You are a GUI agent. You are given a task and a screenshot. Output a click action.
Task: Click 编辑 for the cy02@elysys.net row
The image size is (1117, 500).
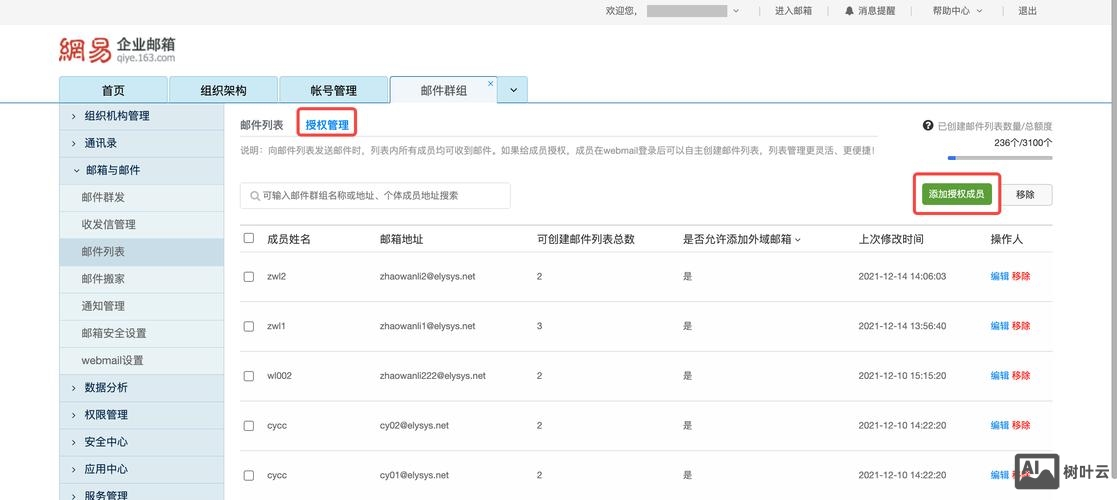pos(999,426)
